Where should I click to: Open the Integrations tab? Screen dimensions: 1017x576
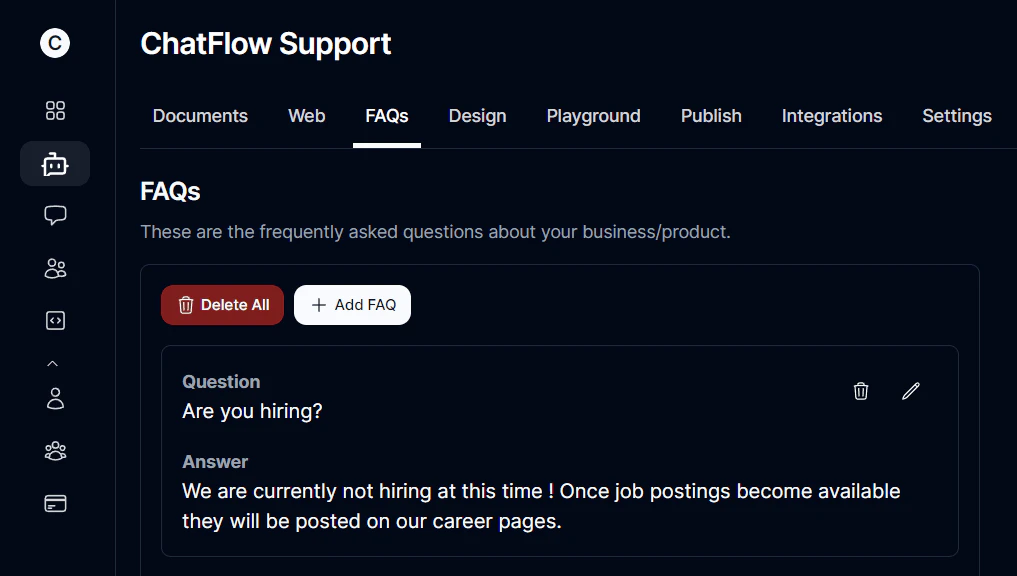[x=832, y=116]
